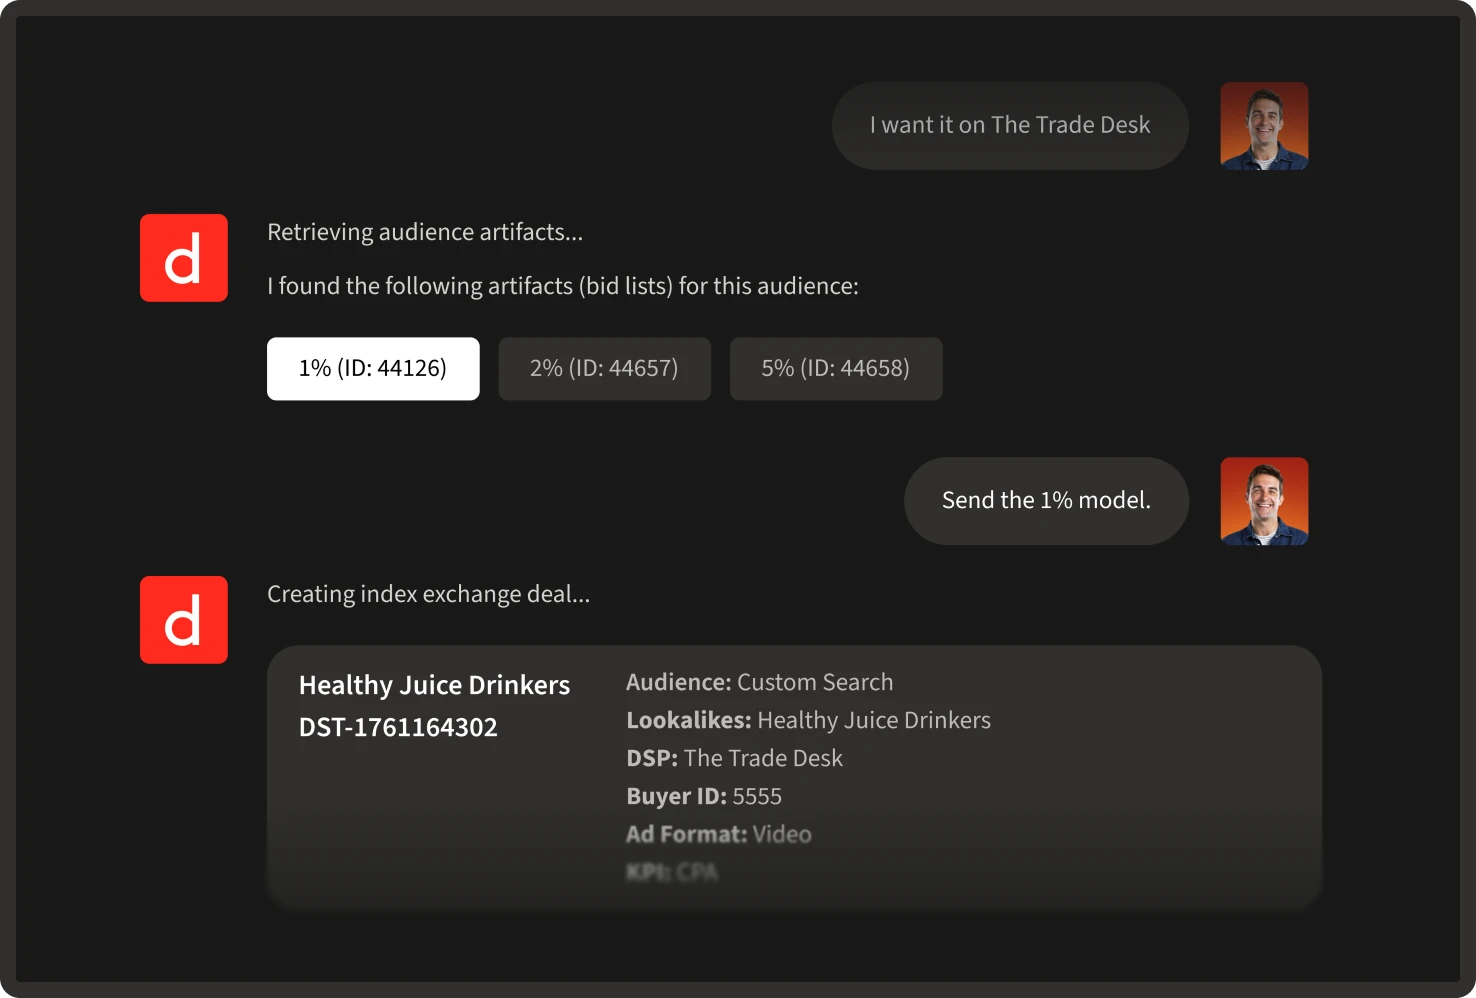Image resolution: width=1476 pixels, height=998 pixels.
Task: Click the "Retrieving audience artifacts..." status text
Action: 425,232
